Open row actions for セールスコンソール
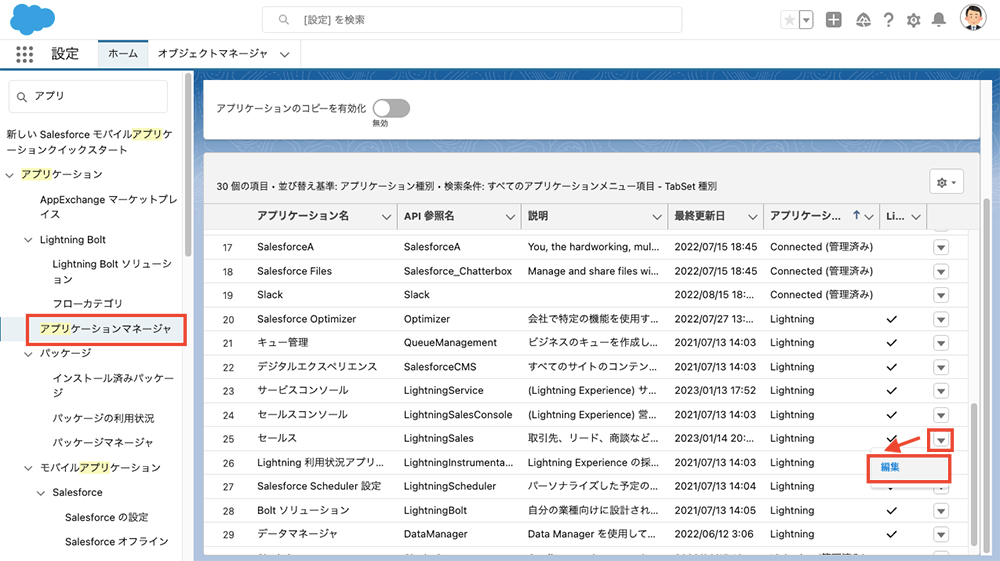This screenshot has width=1000, height=561. (941, 415)
